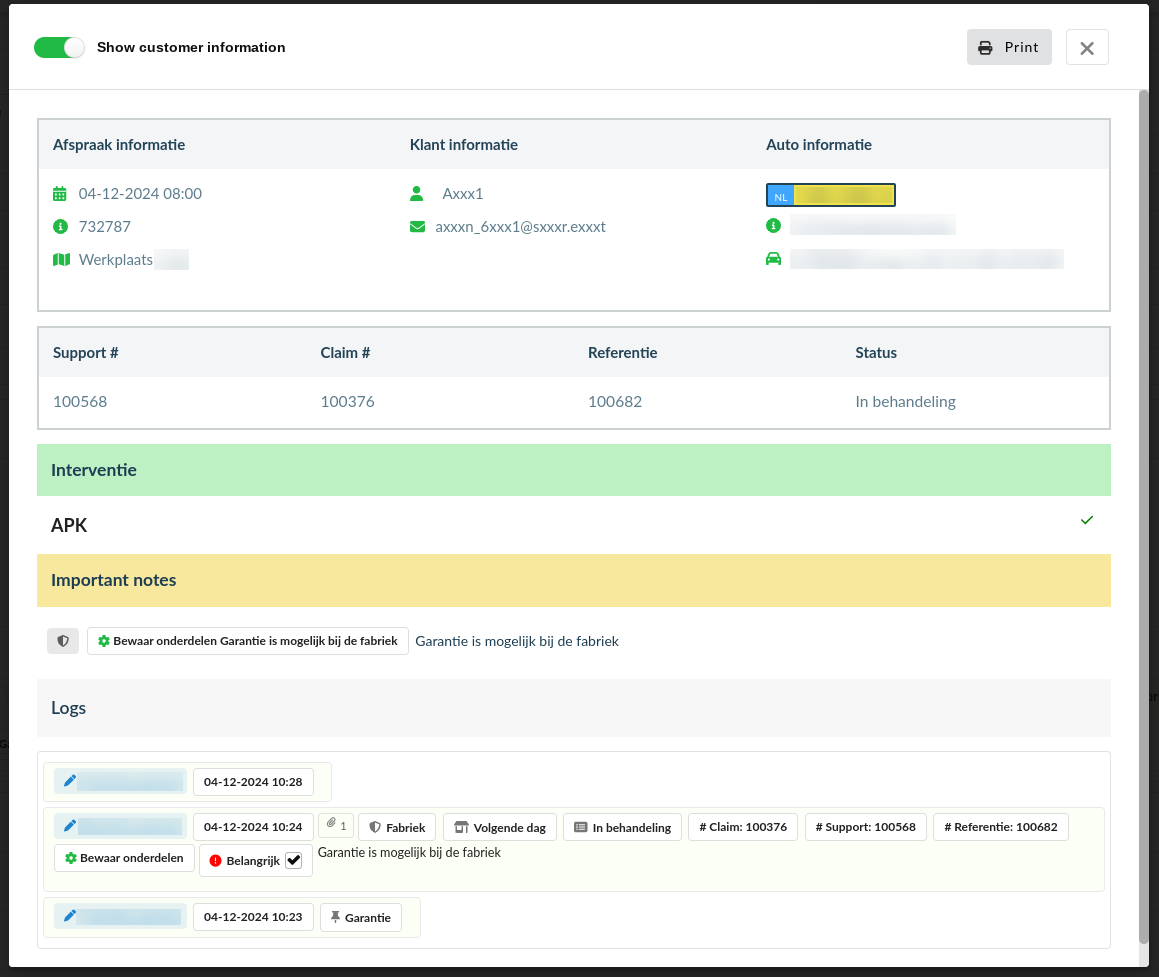Click the Garantie pin tag
The width and height of the screenshot is (1159, 977).
pos(360,917)
